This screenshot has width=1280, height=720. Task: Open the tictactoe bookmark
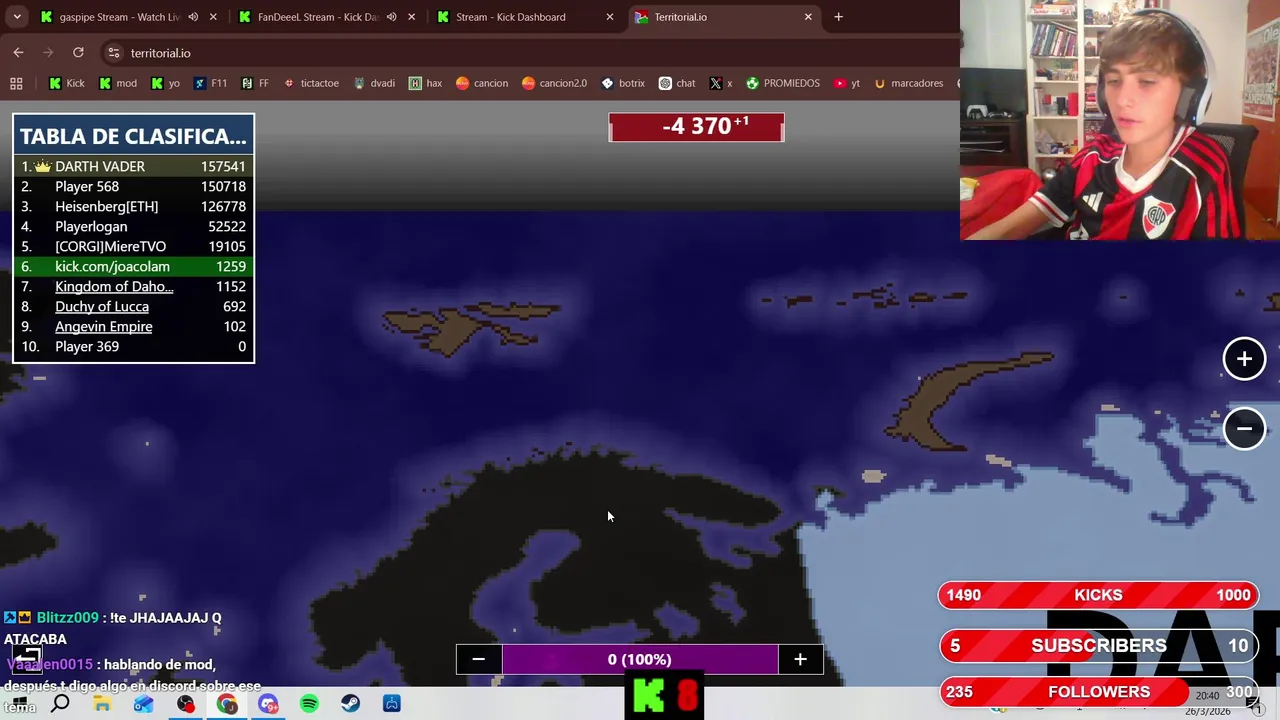coord(310,83)
